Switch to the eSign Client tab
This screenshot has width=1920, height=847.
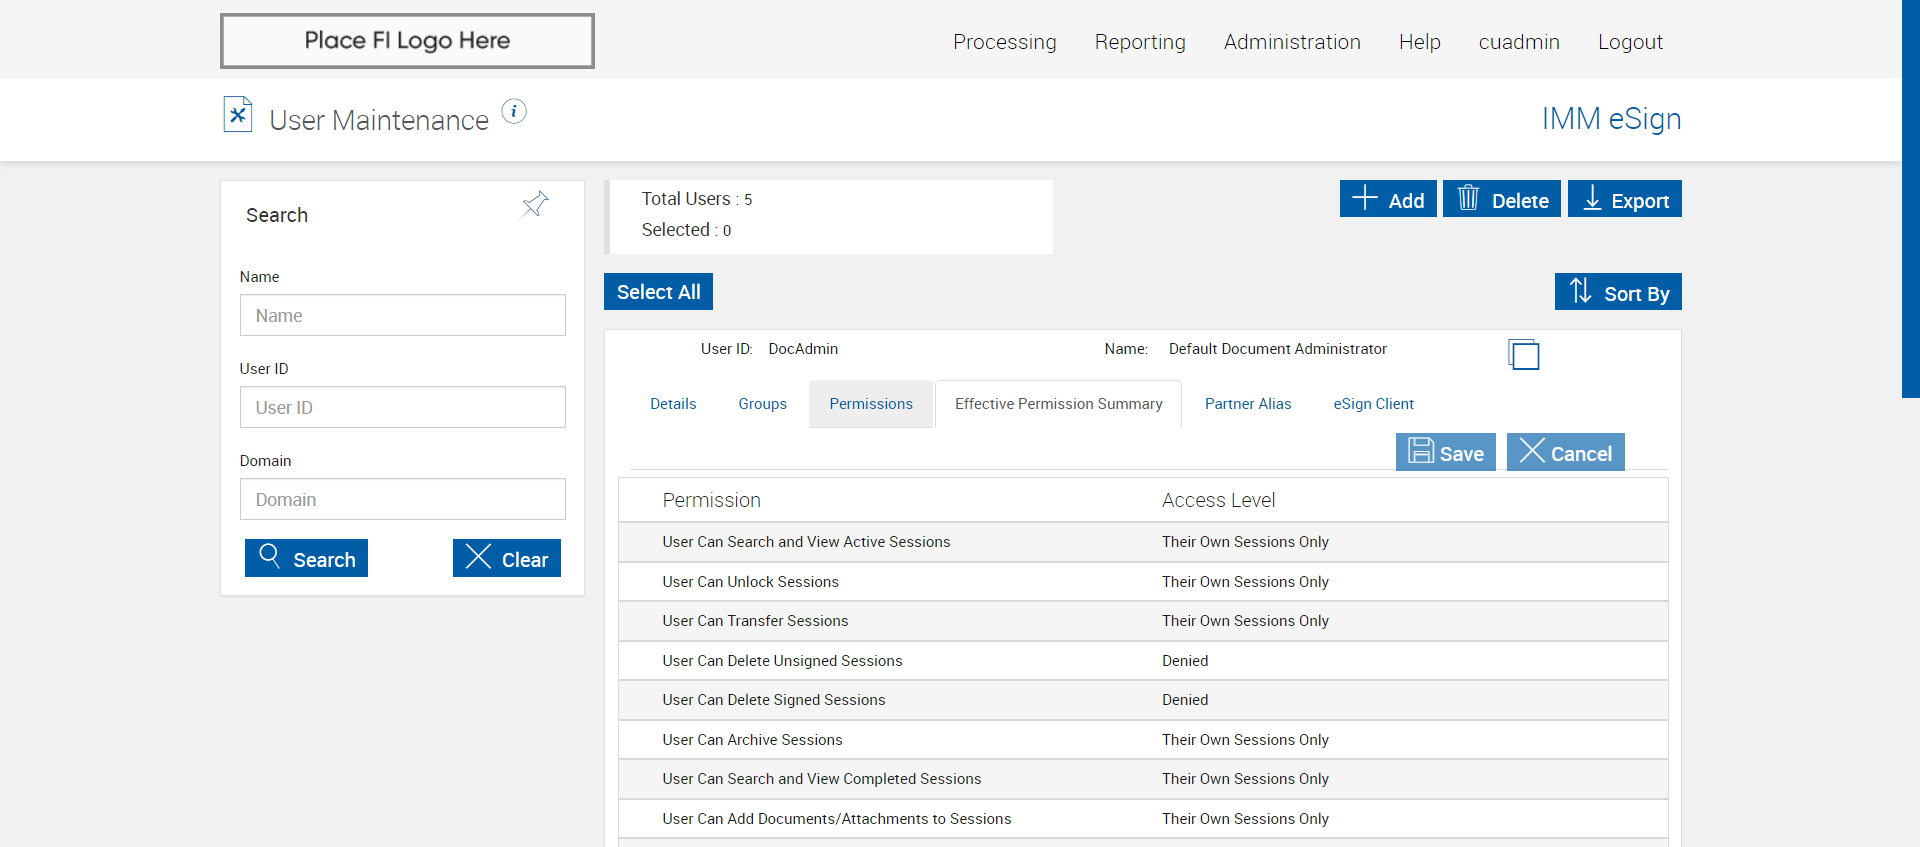coord(1373,404)
